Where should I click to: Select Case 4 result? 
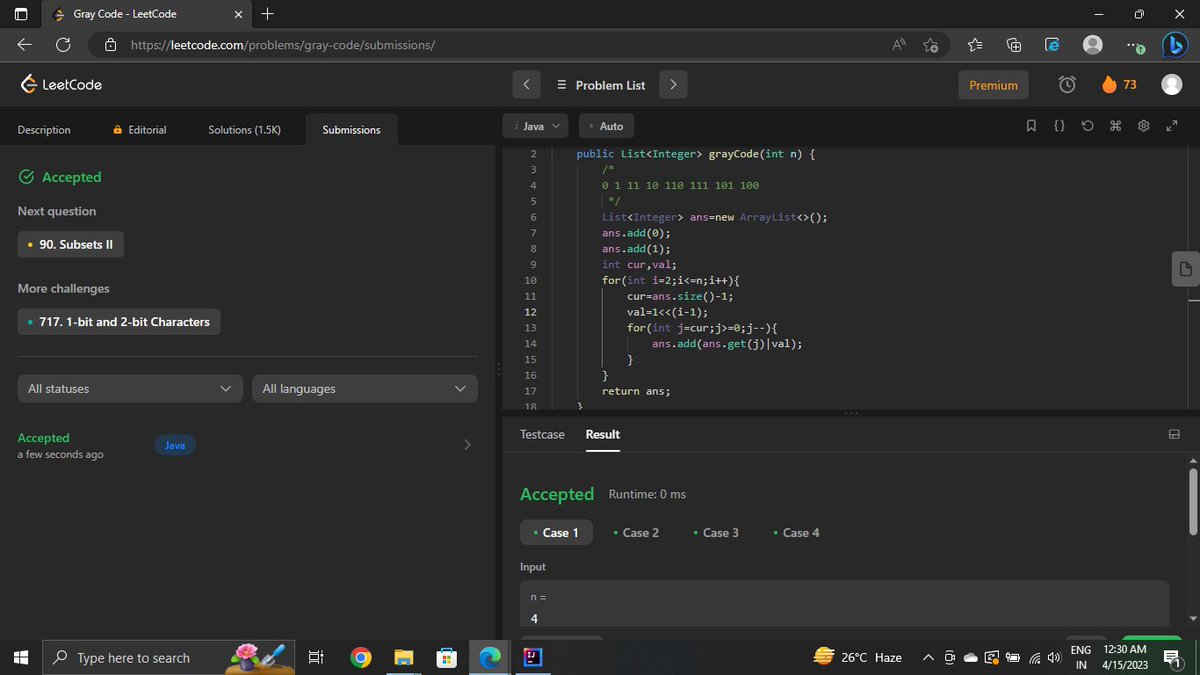tap(796, 533)
